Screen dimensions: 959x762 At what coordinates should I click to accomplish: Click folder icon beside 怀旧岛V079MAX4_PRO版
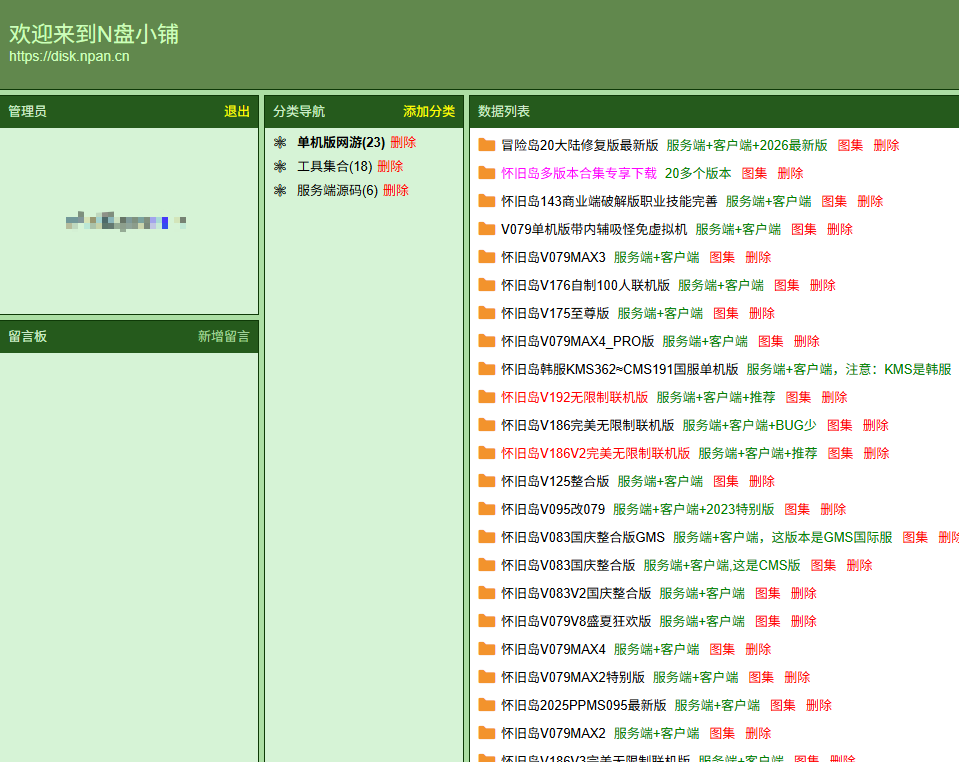(x=487, y=341)
